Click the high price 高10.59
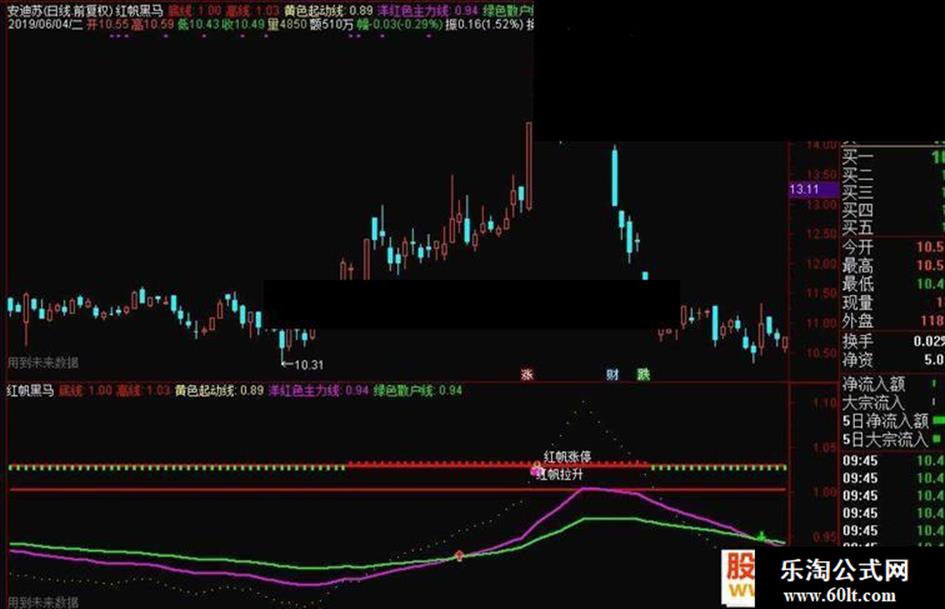This screenshot has width=945, height=609. coord(152,25)
